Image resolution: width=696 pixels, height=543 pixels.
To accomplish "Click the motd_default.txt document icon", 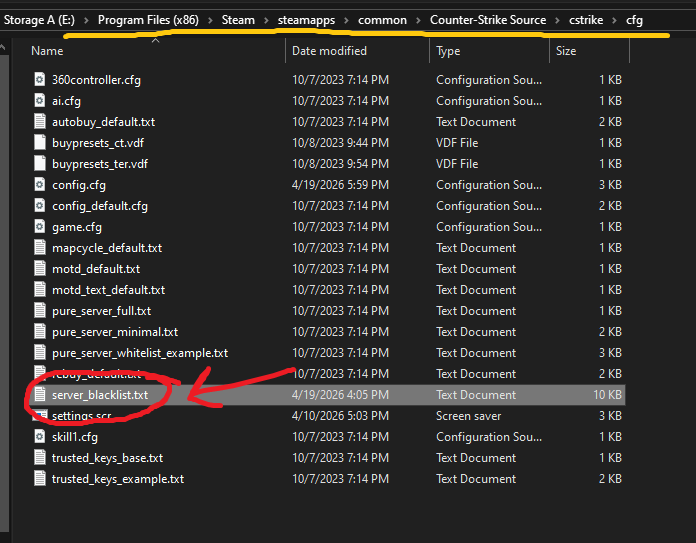I will click(x=40, y=268).
